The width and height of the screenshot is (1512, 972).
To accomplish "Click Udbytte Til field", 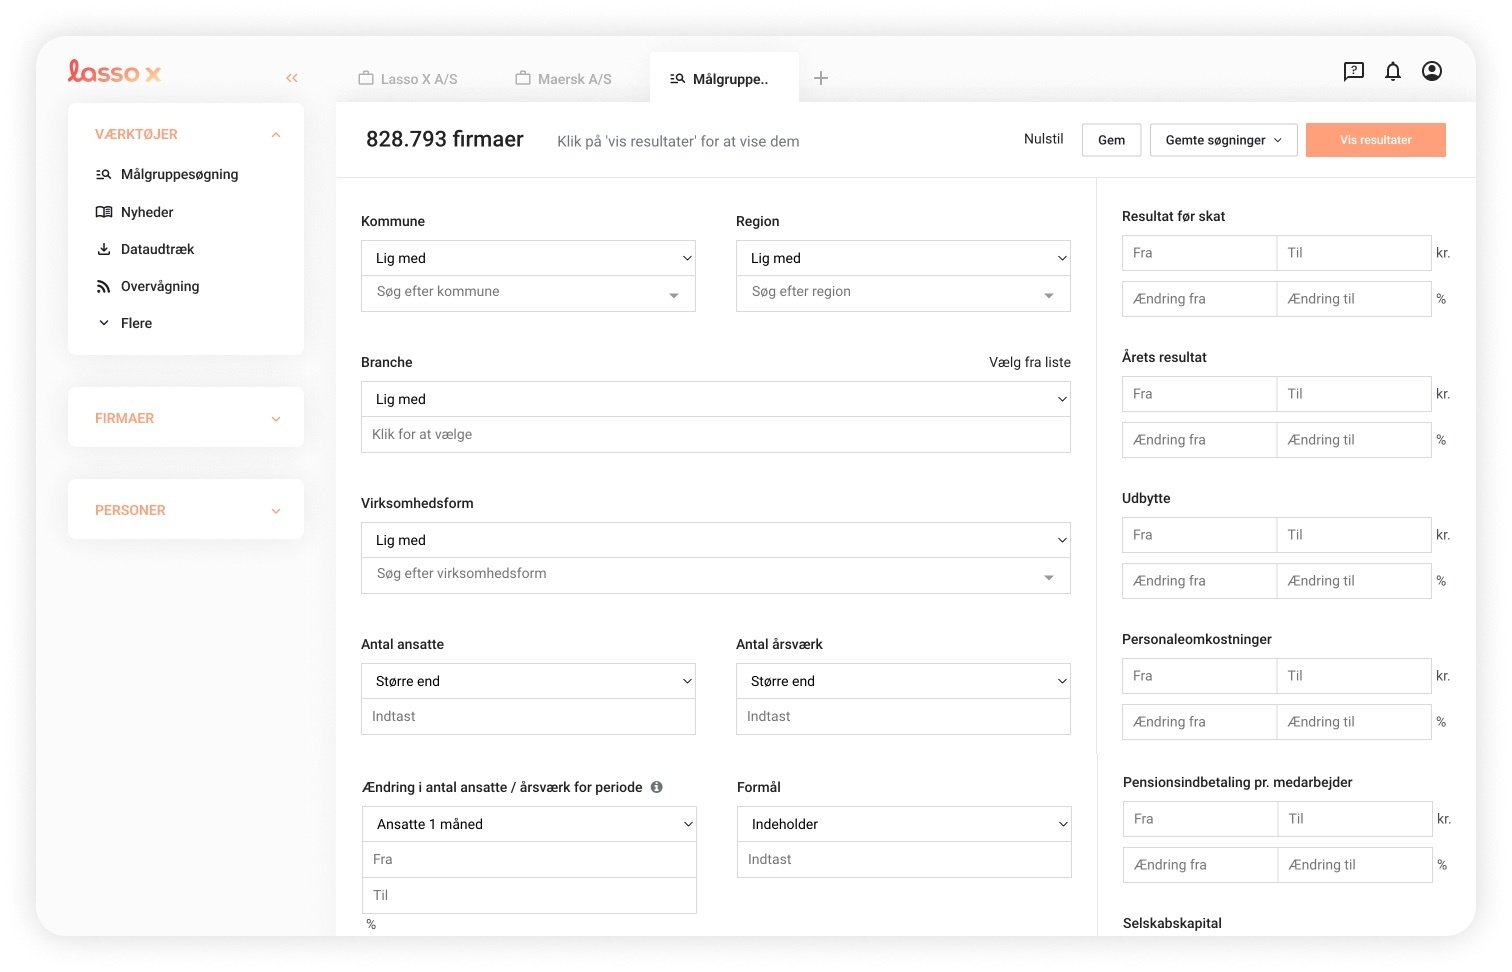I will coord(1354,535).
